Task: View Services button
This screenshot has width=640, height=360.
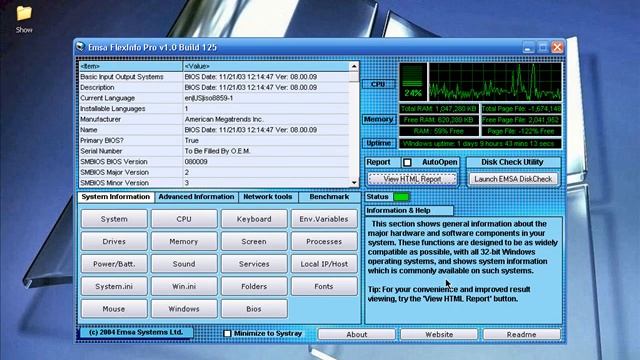Action: click(254, 264)
